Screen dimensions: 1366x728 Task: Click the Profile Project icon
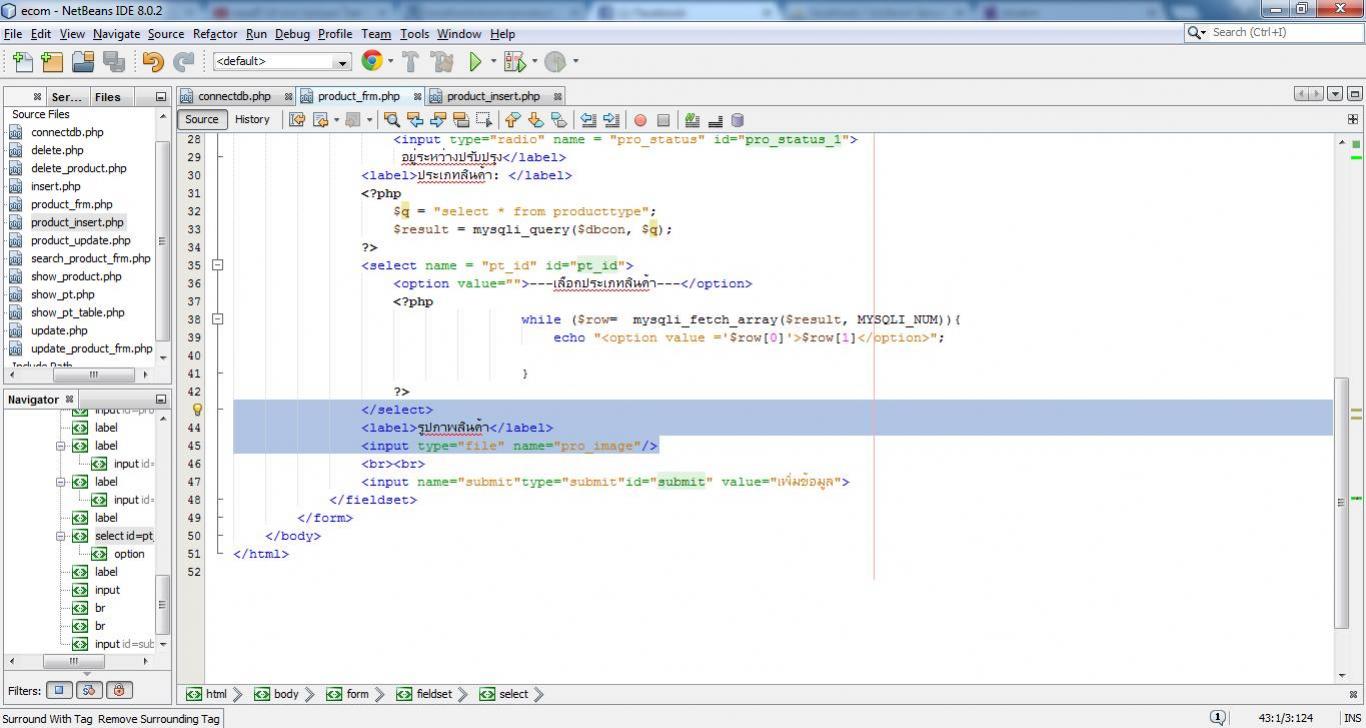point(556,62)
